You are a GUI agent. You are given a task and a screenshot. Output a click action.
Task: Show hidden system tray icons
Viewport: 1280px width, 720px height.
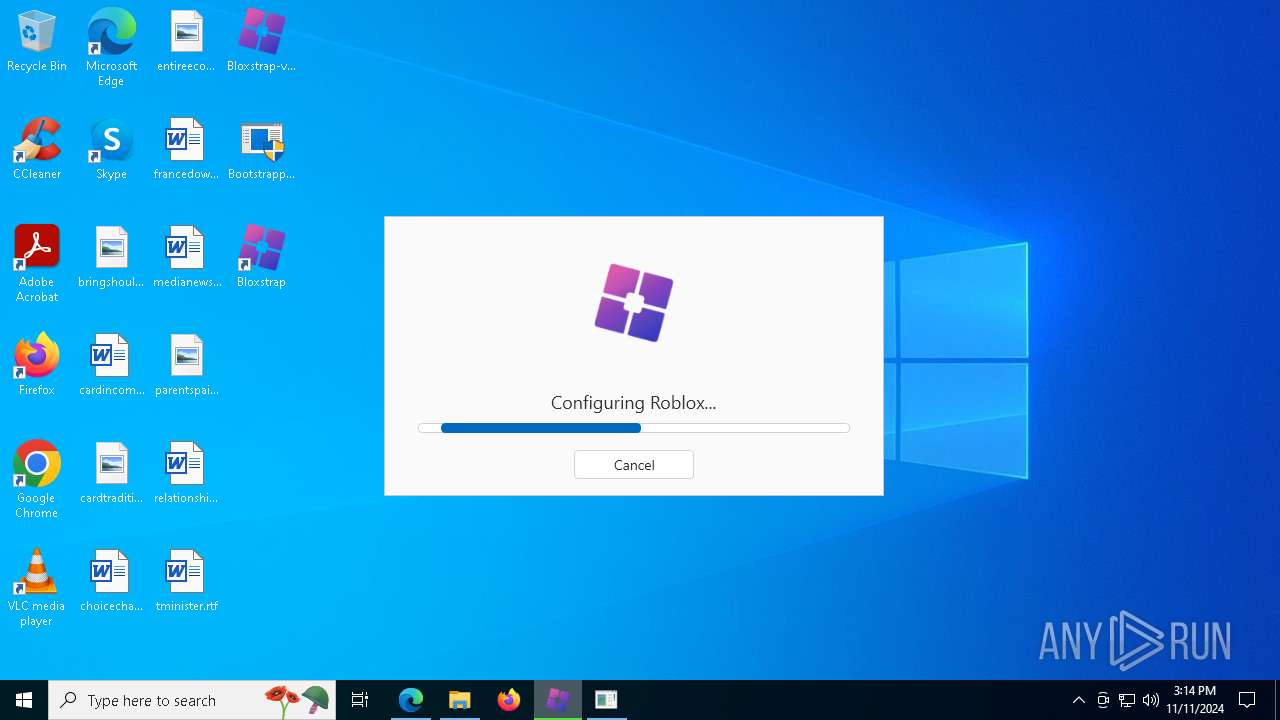(1079, 700)
